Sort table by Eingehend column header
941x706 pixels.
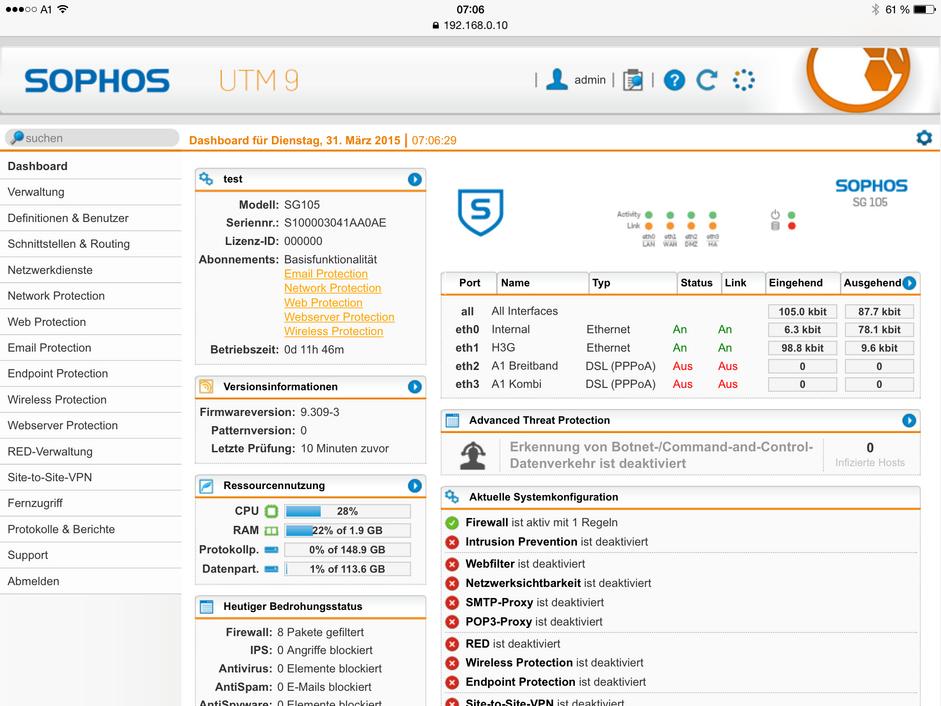[x=802, y=283]
